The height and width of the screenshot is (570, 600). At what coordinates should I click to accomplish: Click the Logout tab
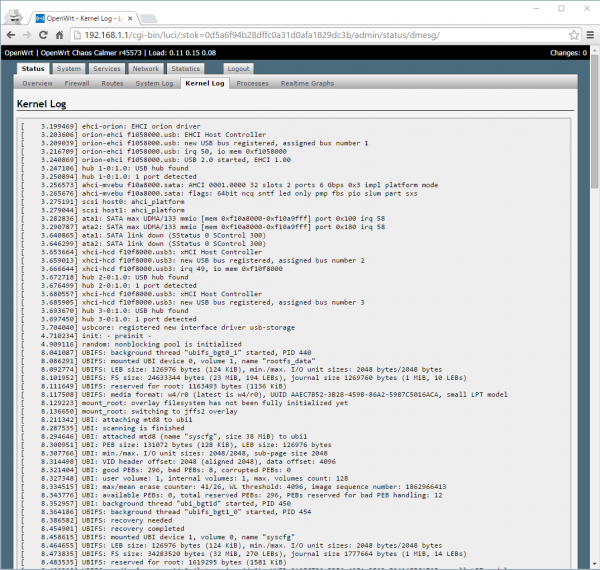click(x=238, y=69)
